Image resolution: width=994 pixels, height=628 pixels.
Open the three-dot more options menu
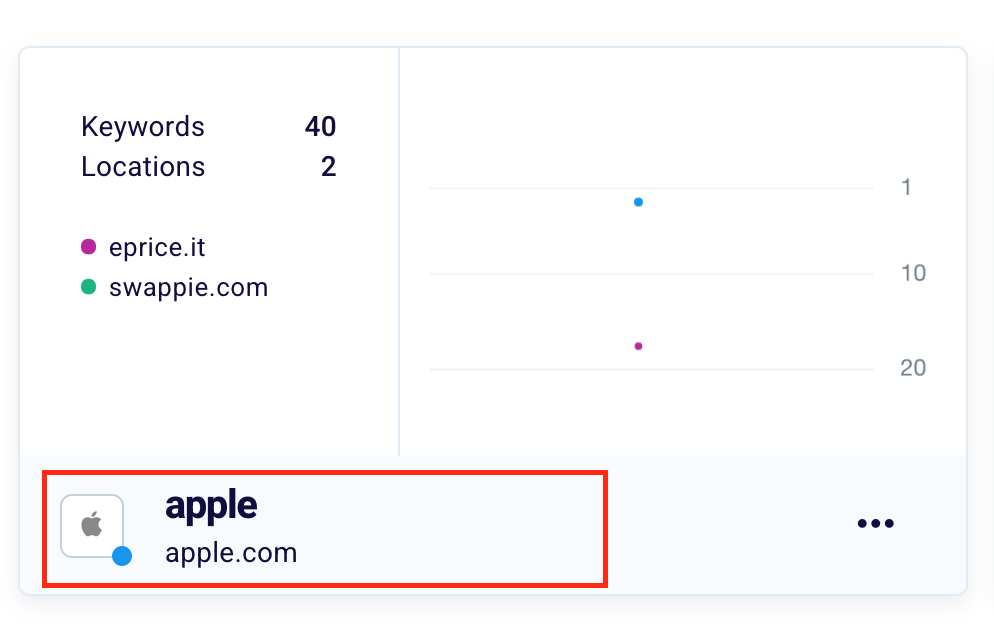(875, 523)
